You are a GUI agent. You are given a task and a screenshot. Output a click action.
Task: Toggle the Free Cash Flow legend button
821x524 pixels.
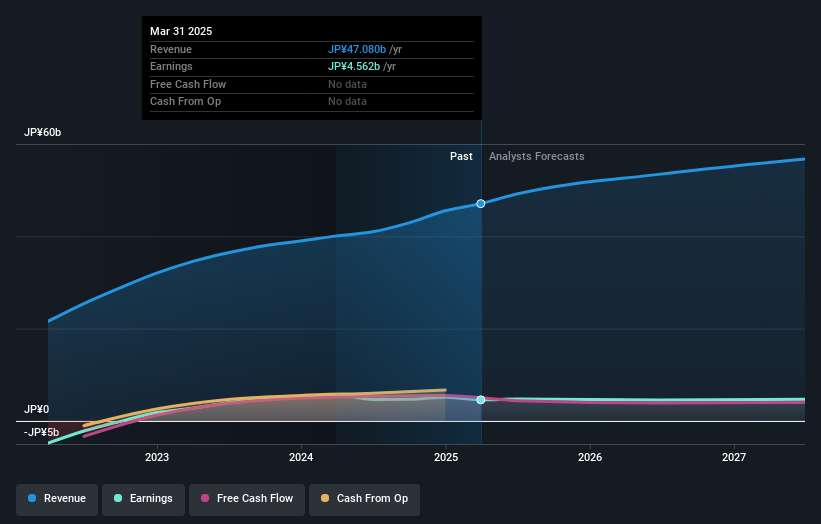point(247,499)
